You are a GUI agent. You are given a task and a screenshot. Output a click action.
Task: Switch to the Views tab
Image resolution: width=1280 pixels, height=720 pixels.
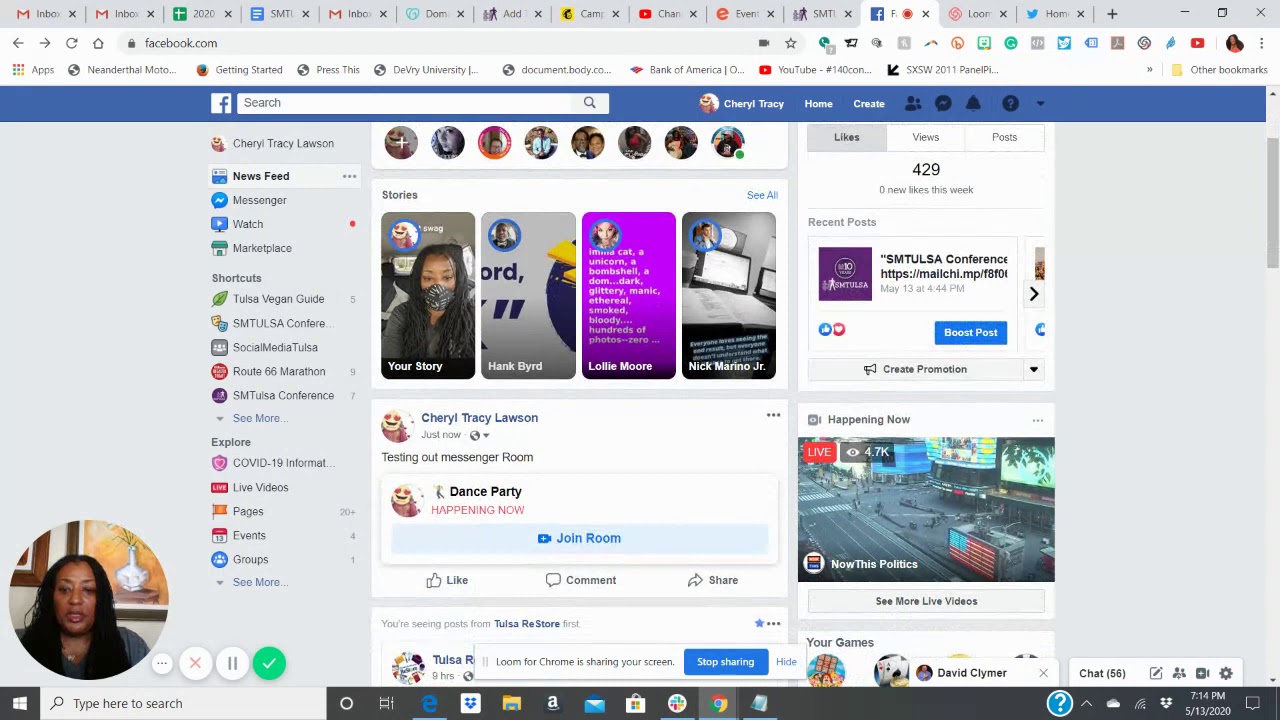925,137
